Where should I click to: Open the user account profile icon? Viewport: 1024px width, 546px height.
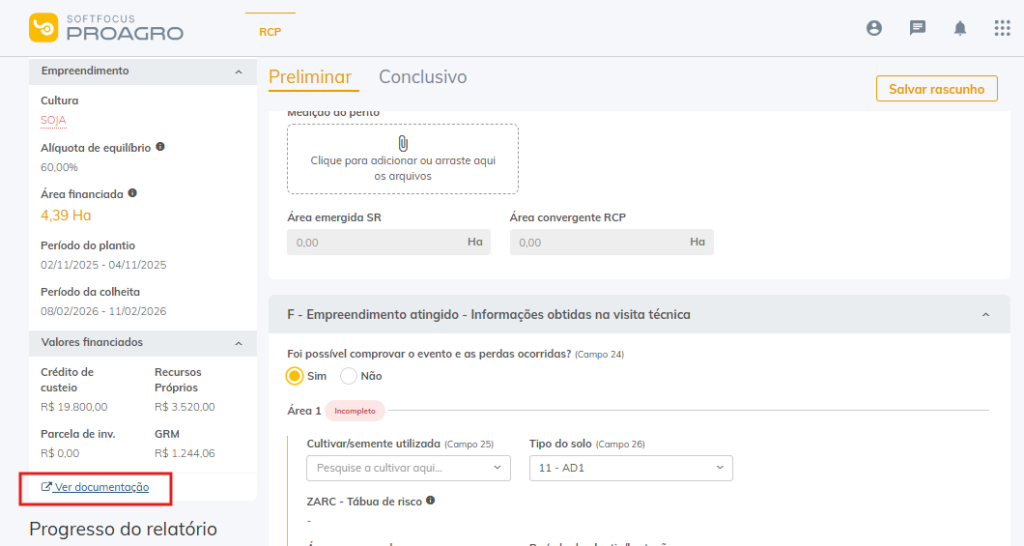pos(874,28)
